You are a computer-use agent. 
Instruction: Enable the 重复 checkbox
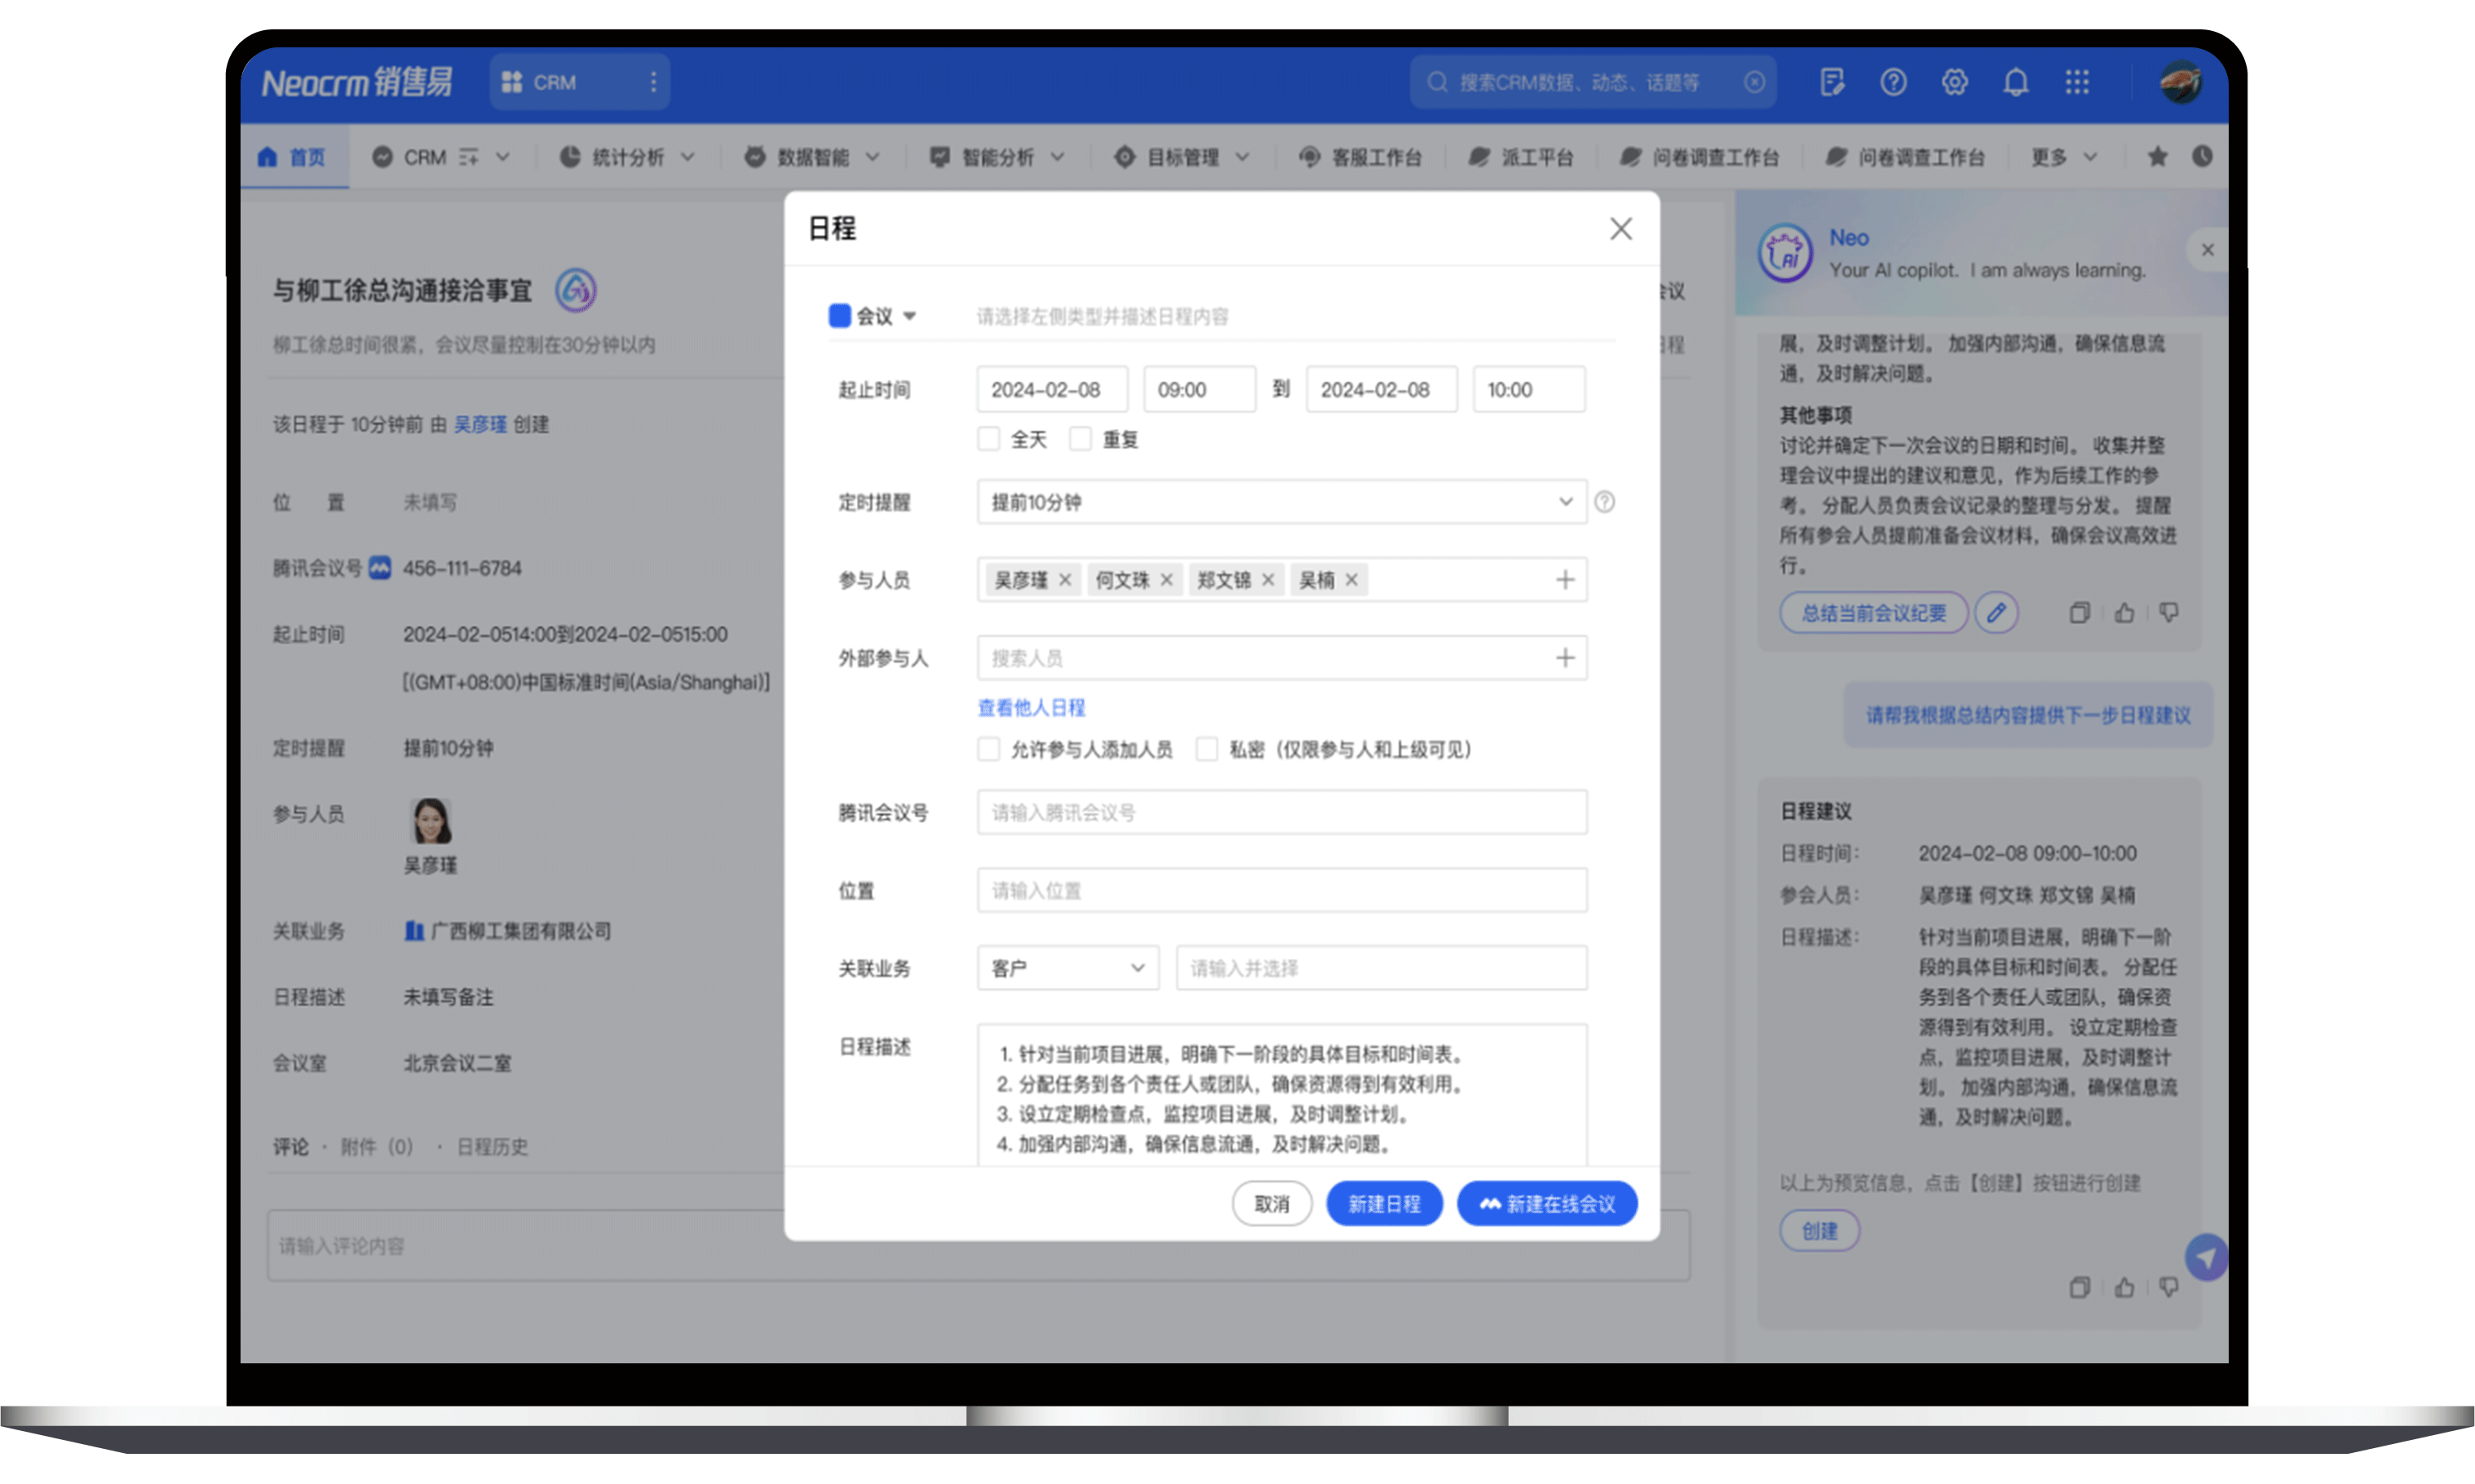pyautogui.click(x=1080, y=439)
